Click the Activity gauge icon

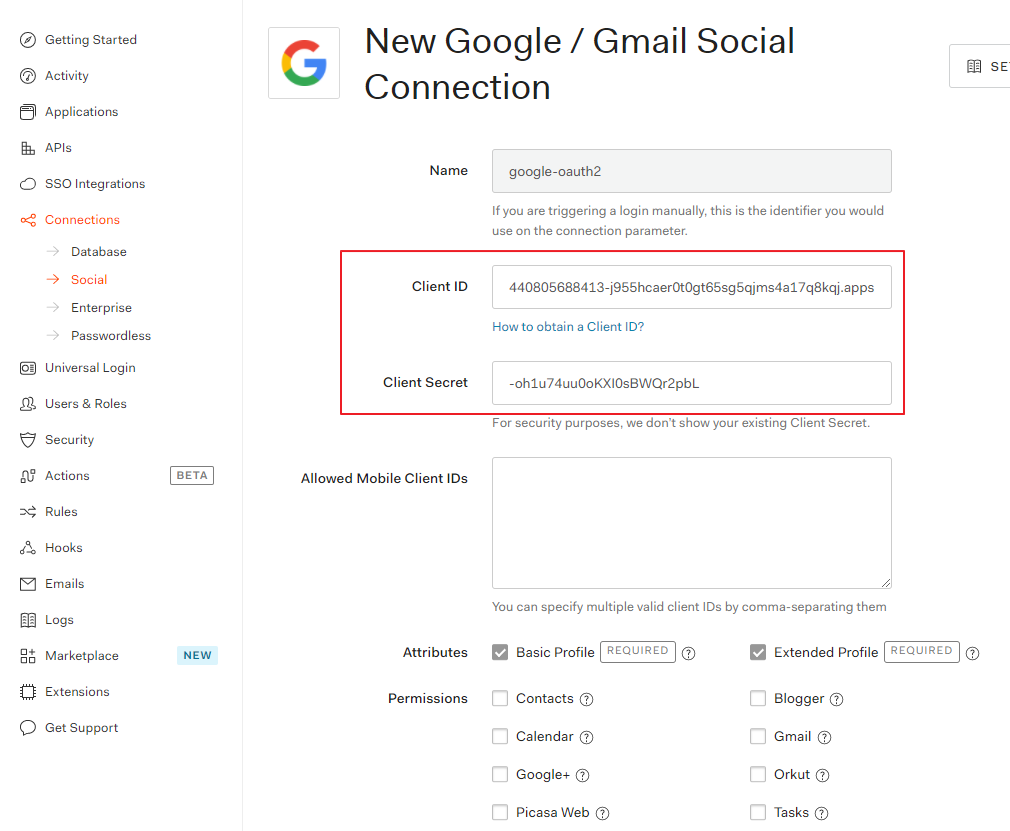coord(28,76)
